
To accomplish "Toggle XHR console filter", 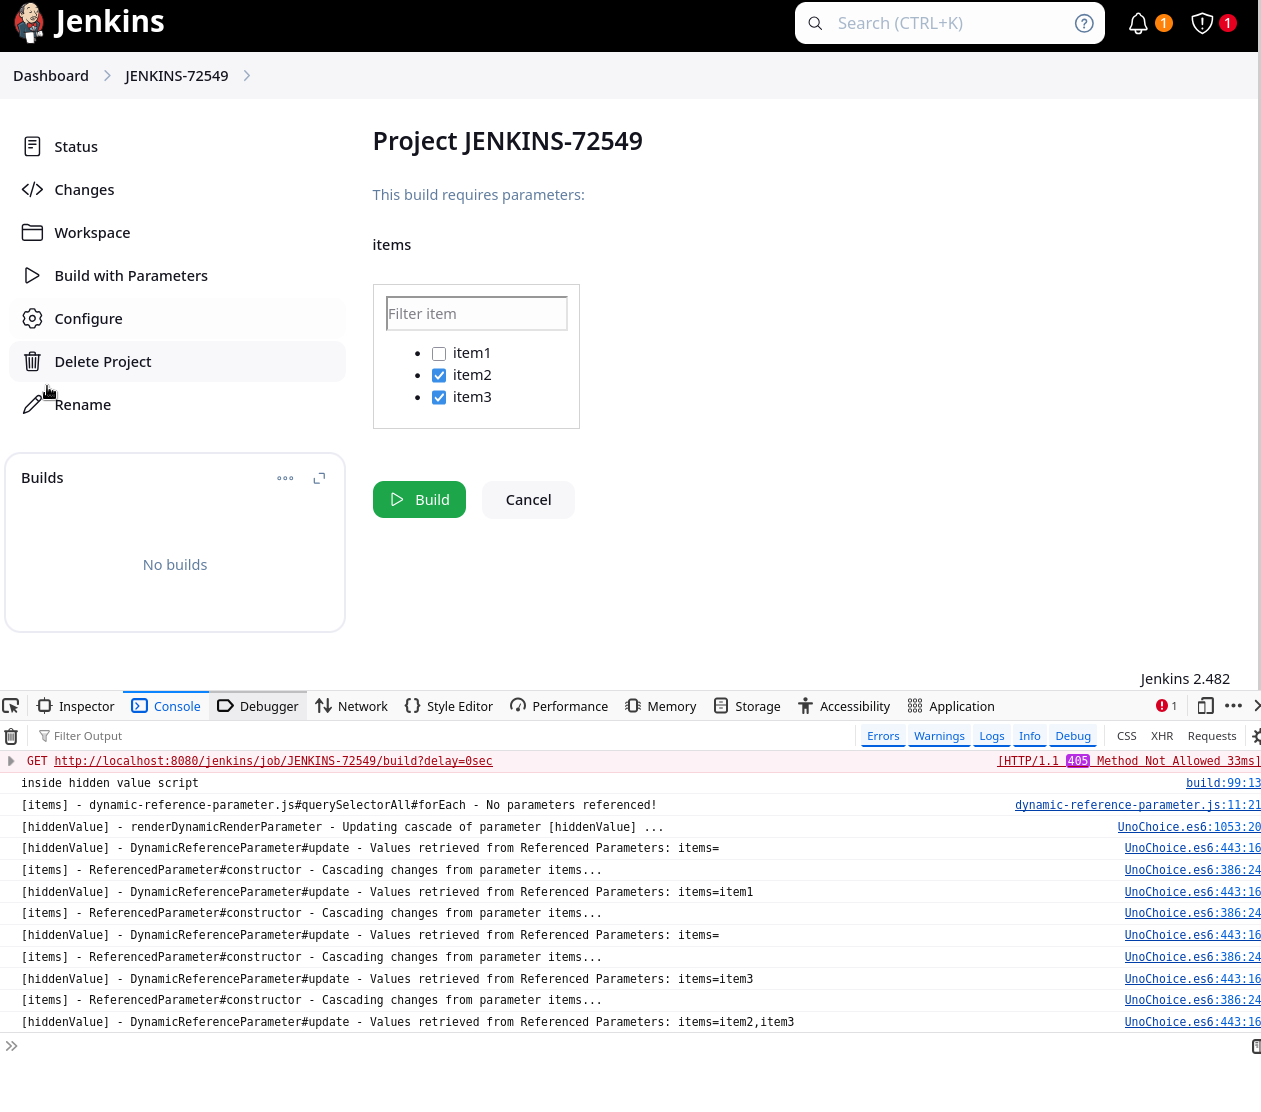I will tap(1162, 736).
